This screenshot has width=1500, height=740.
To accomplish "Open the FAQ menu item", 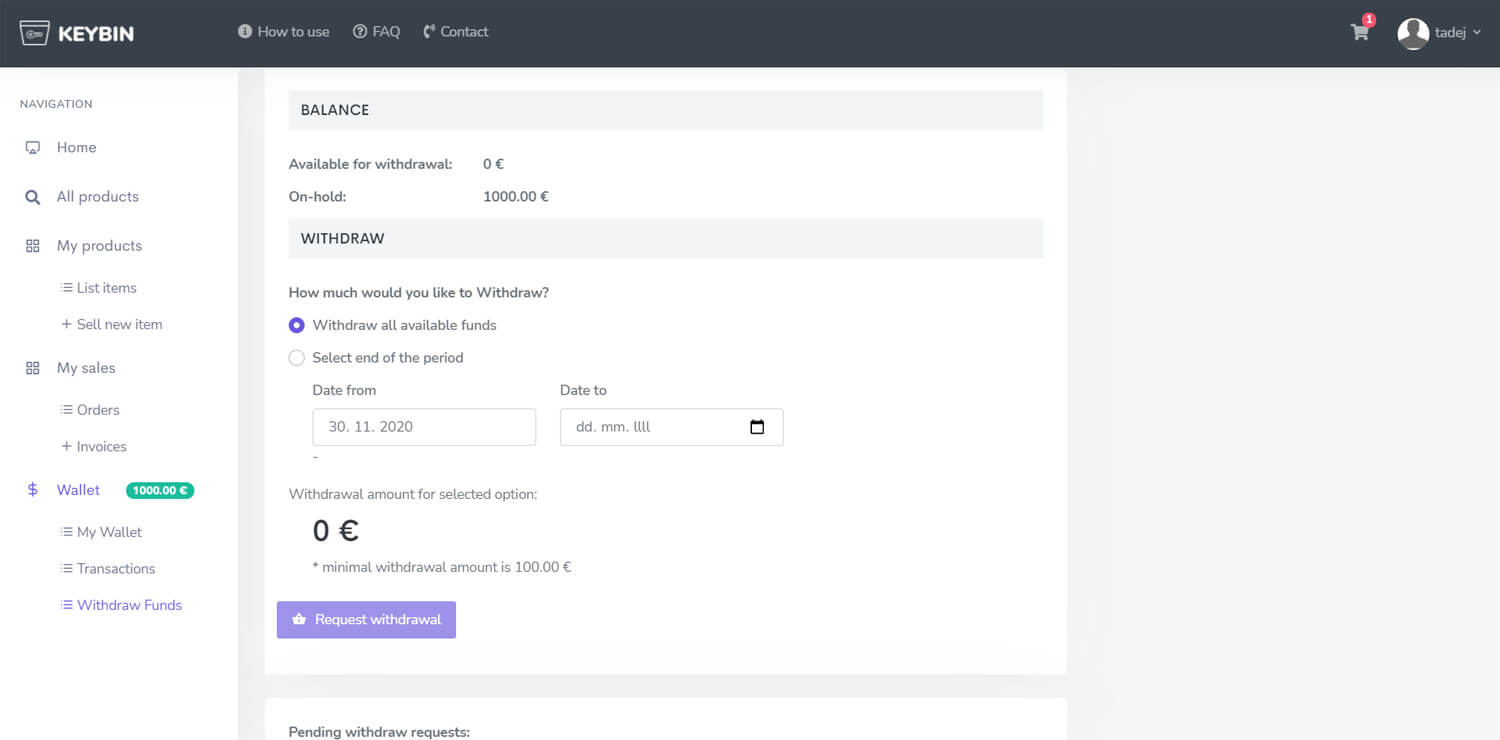I will click(377, 31).
